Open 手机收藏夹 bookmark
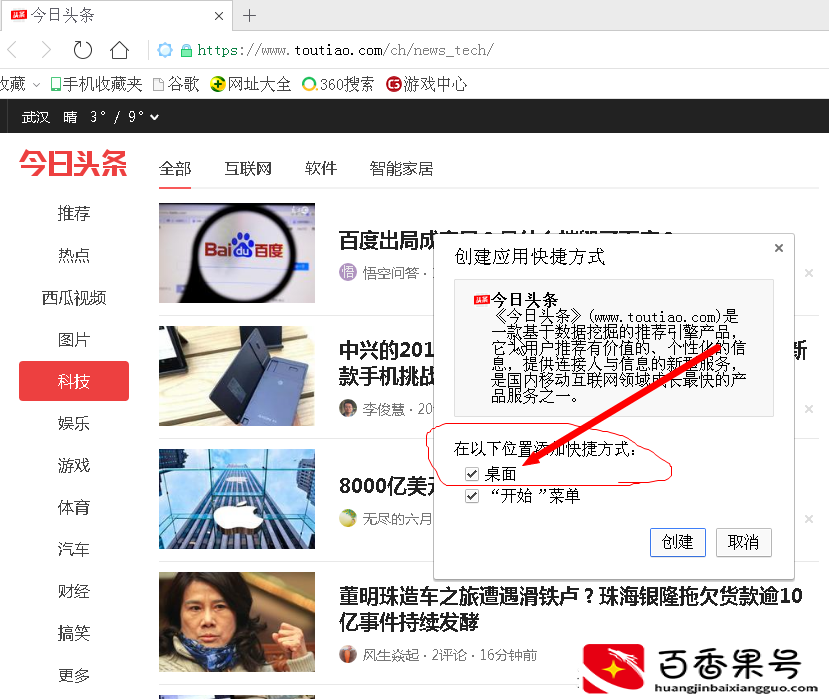The image size is (829, 699). [96, 84]
